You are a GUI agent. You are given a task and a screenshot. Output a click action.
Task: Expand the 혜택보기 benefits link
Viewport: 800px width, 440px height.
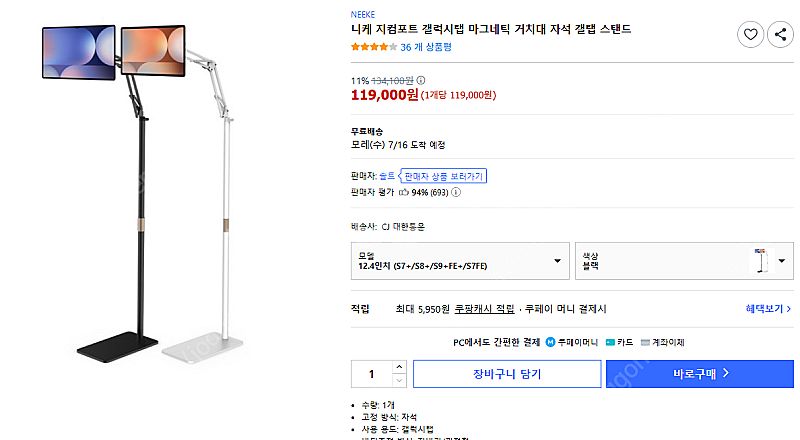[x=768, y=309]
